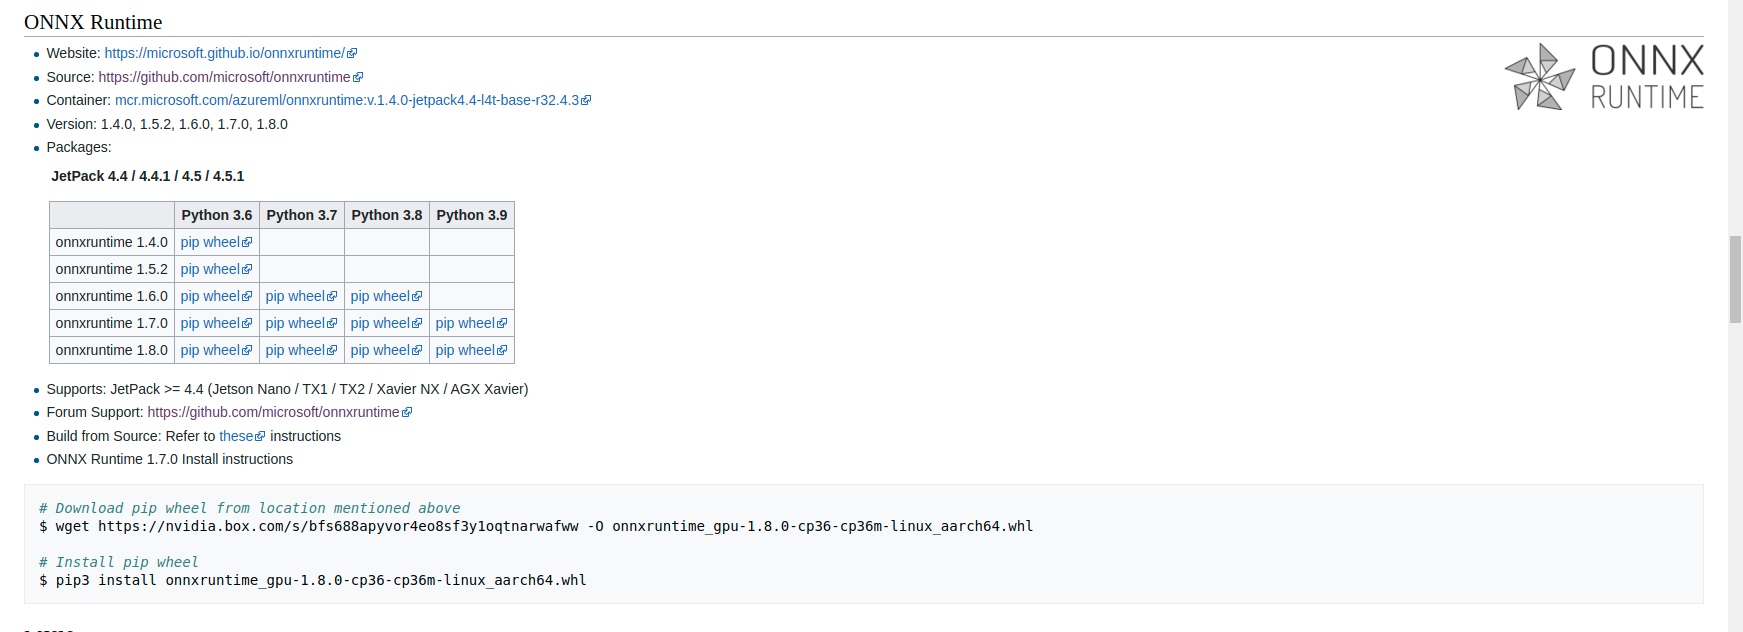Open pip wheel for onnxruntime 1.7.0 Python 3.8

379,323
